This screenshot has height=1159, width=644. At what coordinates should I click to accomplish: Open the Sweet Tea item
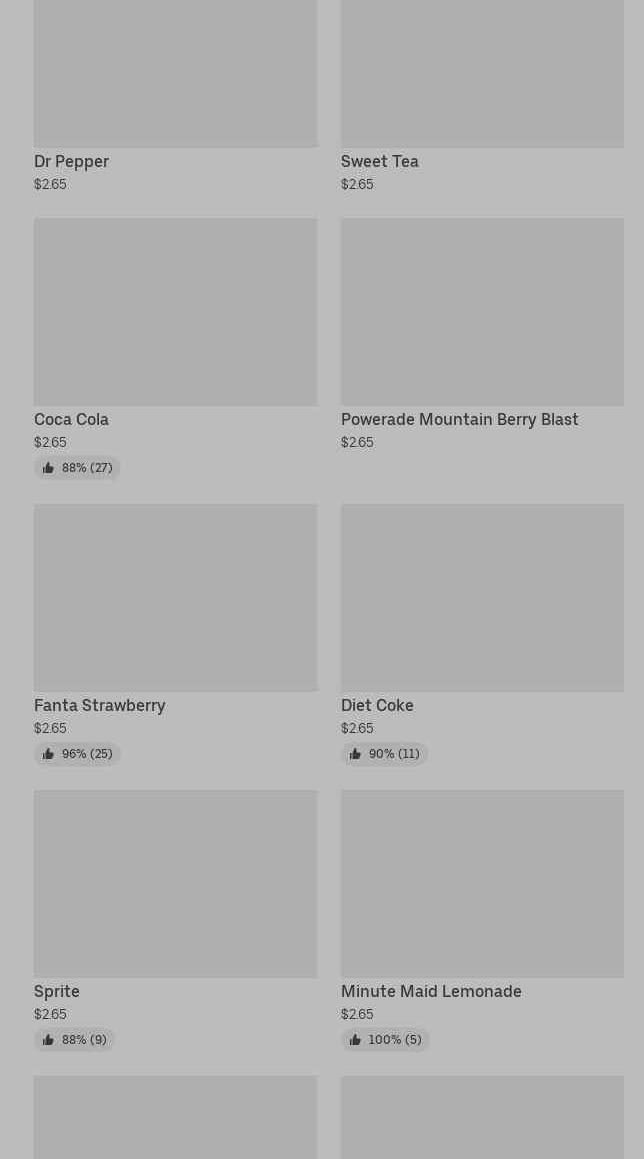[x=379, y=161]
